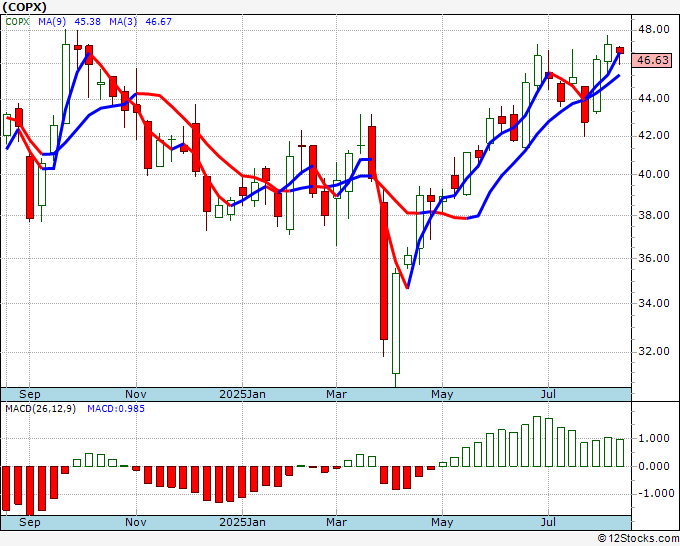Click the MACD(26,12,9) indicator label
This screenshot has width=680, height=546.
tap(40, 409)
